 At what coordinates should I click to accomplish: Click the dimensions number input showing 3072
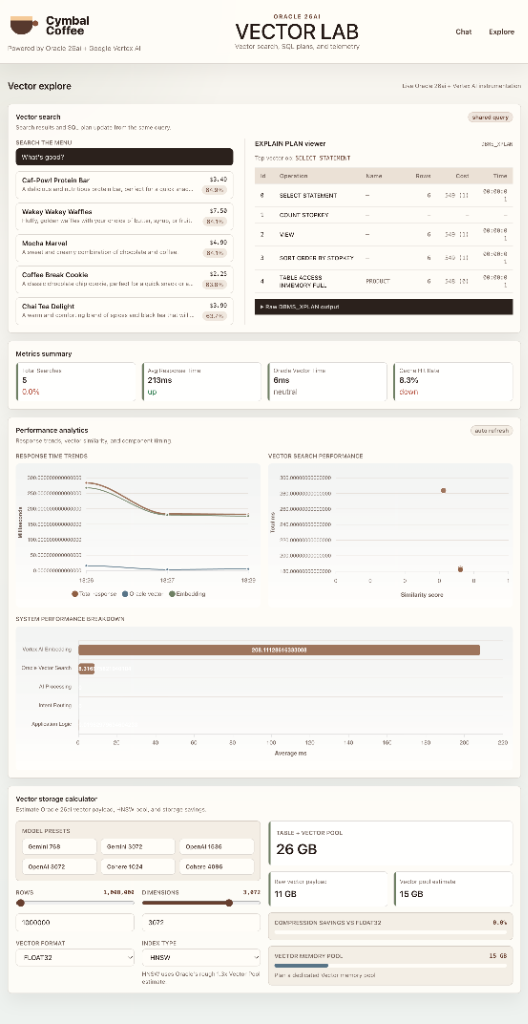tap(201, 922)
